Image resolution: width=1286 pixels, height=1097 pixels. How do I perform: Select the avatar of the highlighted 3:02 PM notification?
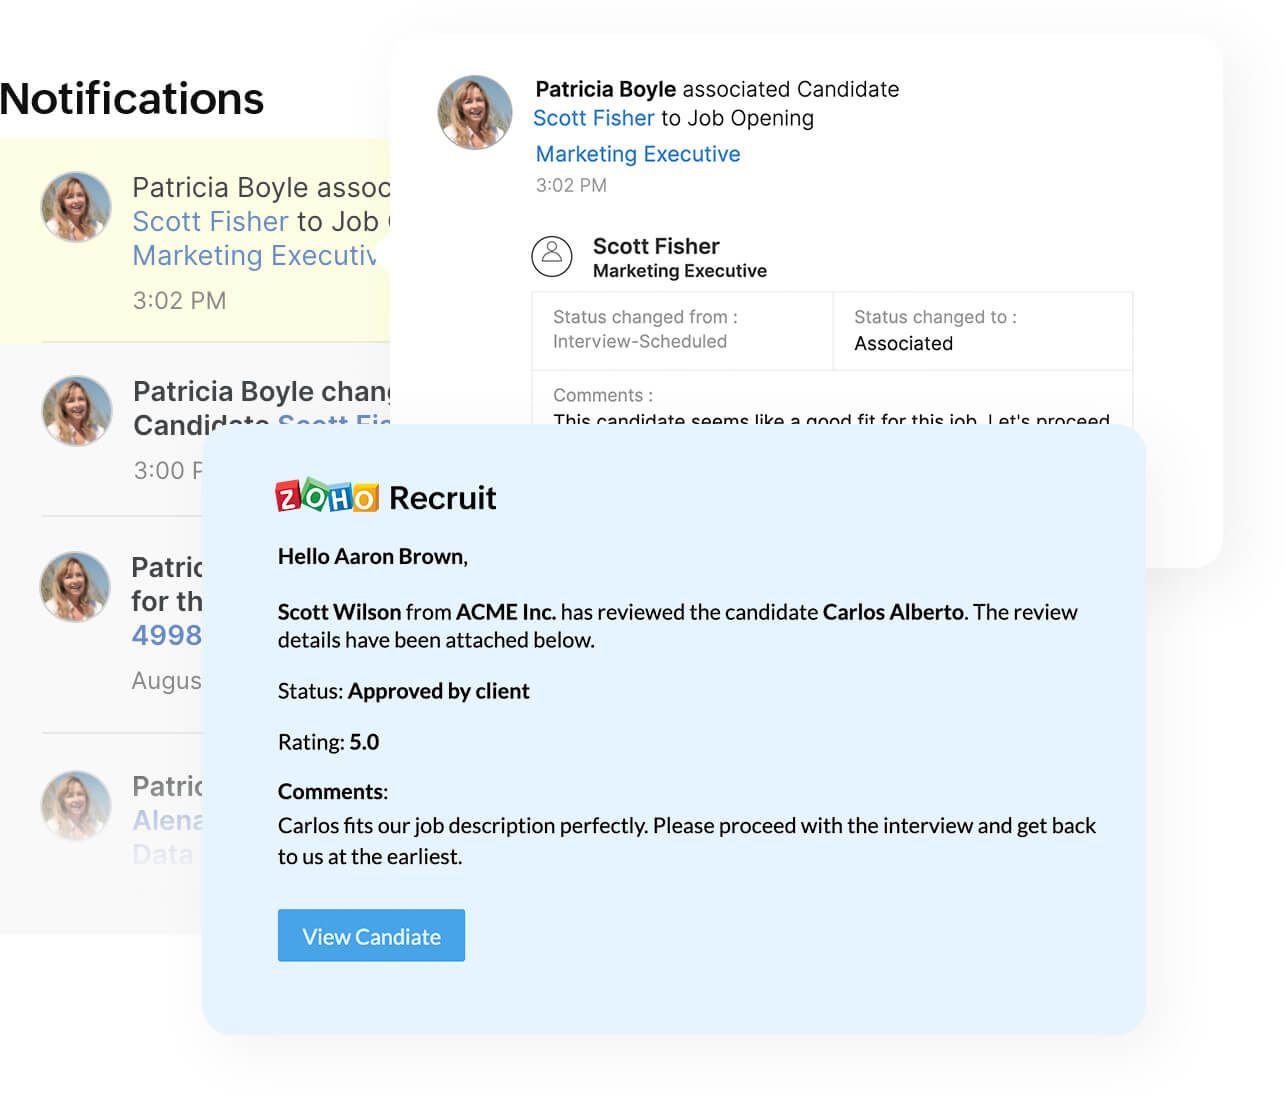pos(76,207)
